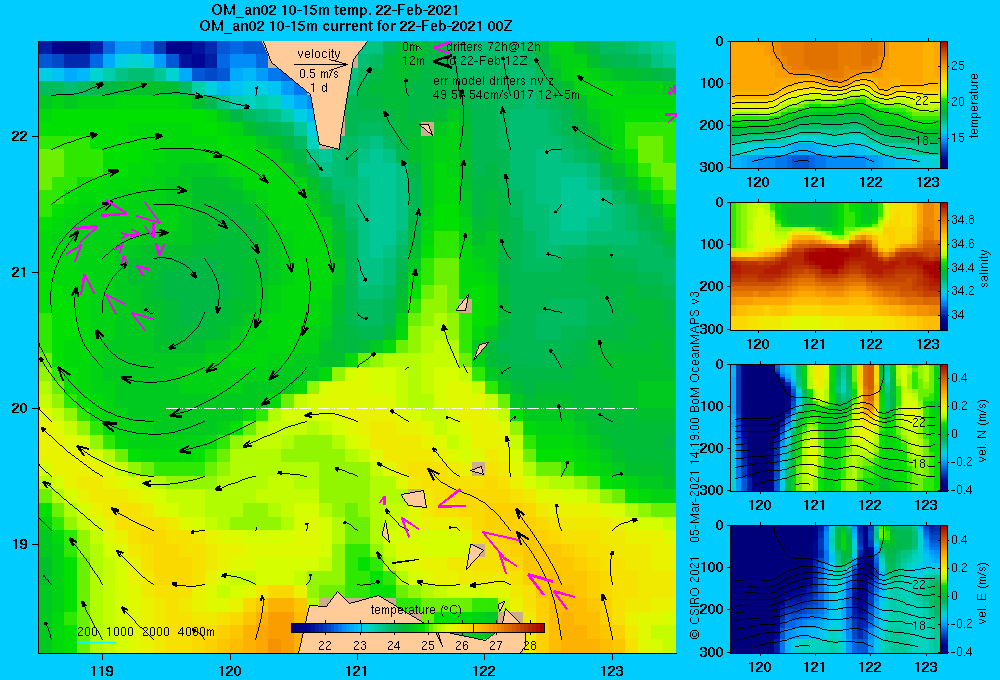Screen dimensions: 1000x680
Task: Click the vel. E section's color bar
Action: coord(944,589)
